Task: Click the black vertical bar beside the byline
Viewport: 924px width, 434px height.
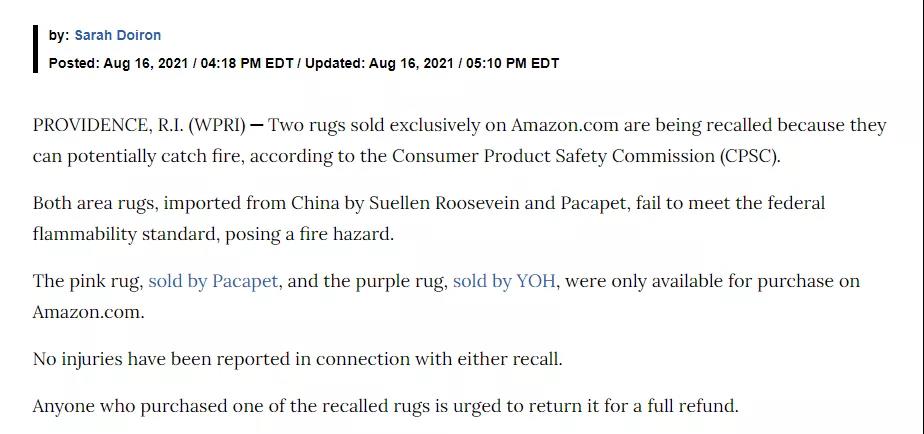Action: [36, 48]
